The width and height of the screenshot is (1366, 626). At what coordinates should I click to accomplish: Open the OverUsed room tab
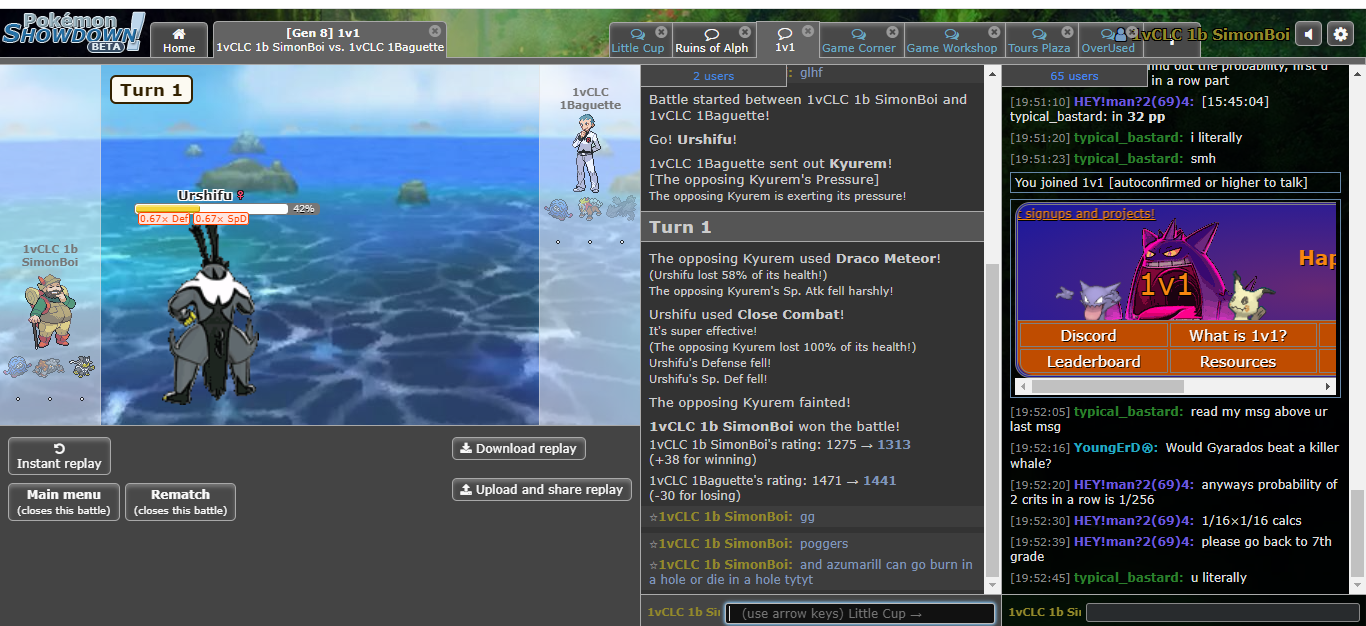coord(1108,41)
